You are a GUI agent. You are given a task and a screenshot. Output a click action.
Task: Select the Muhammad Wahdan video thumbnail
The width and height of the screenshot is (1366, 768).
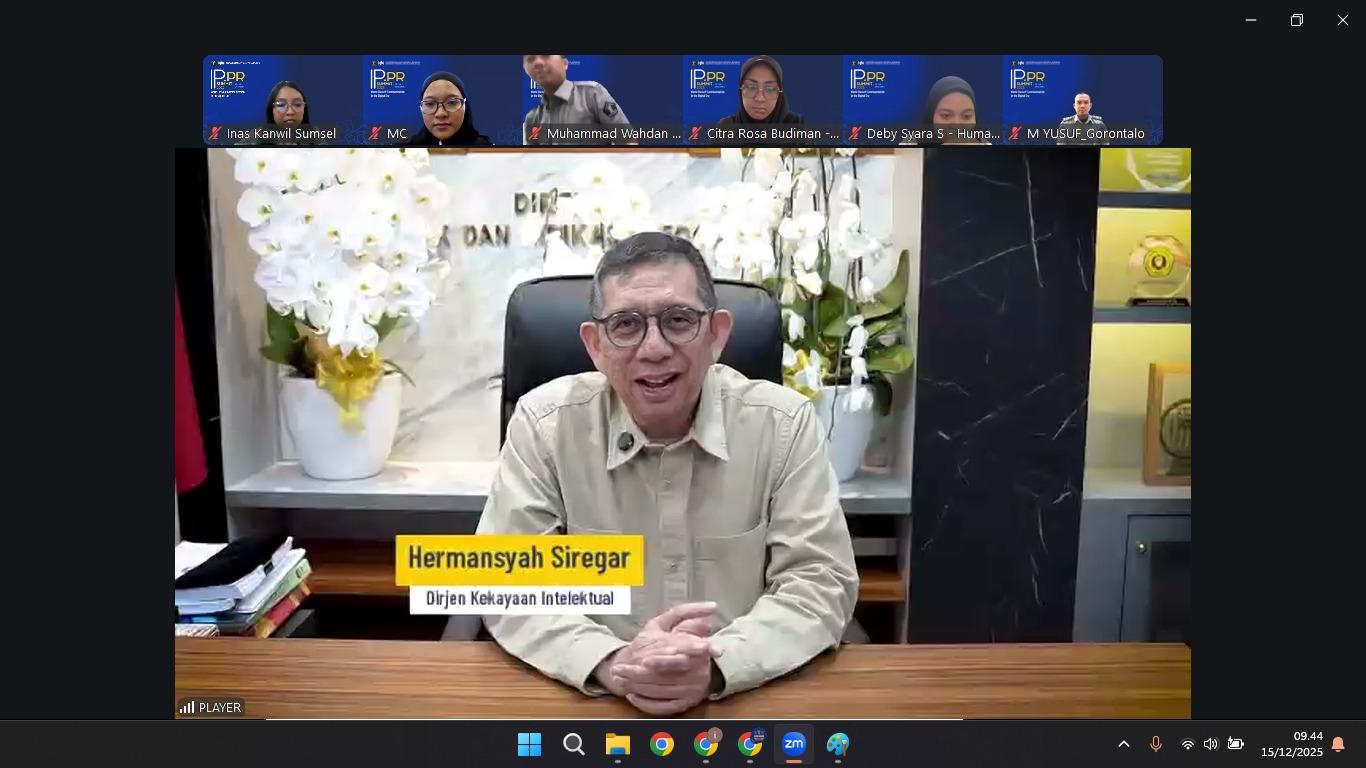[x=603, y=100]
